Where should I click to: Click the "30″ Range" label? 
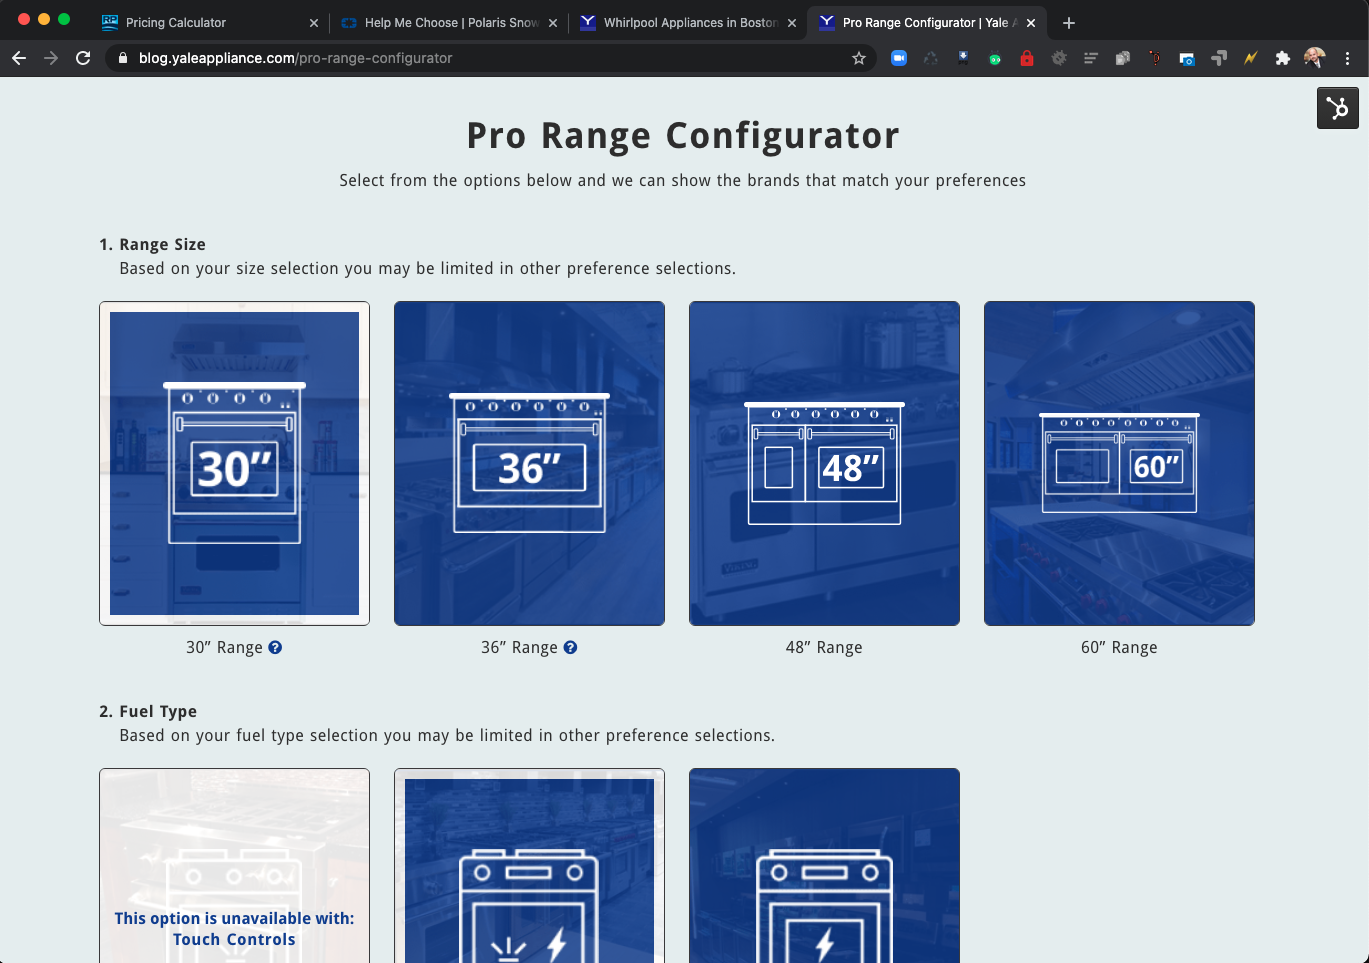(224, 648)
